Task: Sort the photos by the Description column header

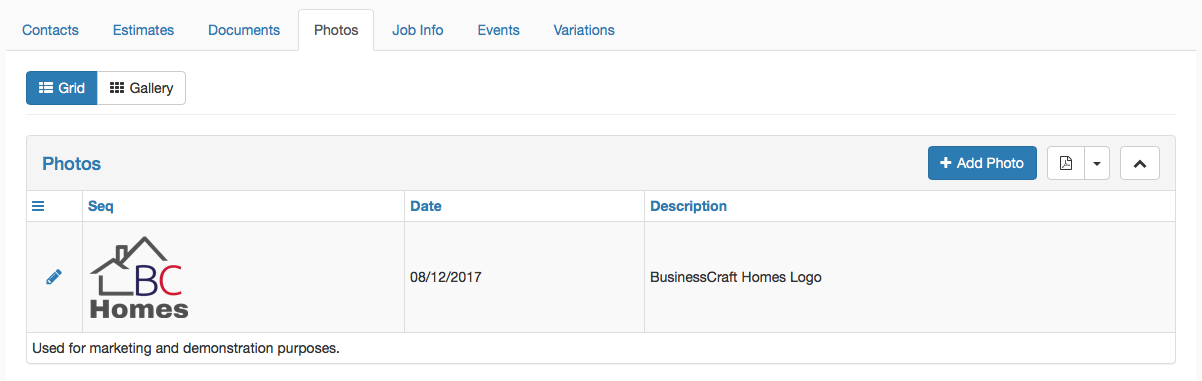Action: click(688, 206)
